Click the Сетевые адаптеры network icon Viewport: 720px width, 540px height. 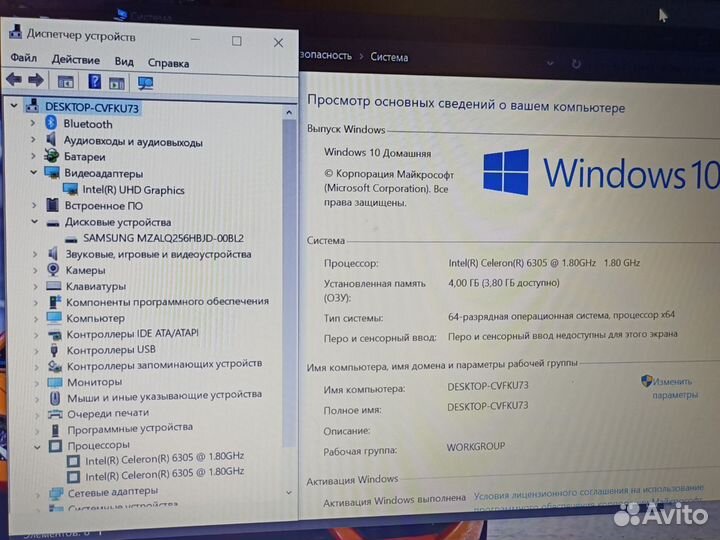pyautogui.click(x=56, y=494)
